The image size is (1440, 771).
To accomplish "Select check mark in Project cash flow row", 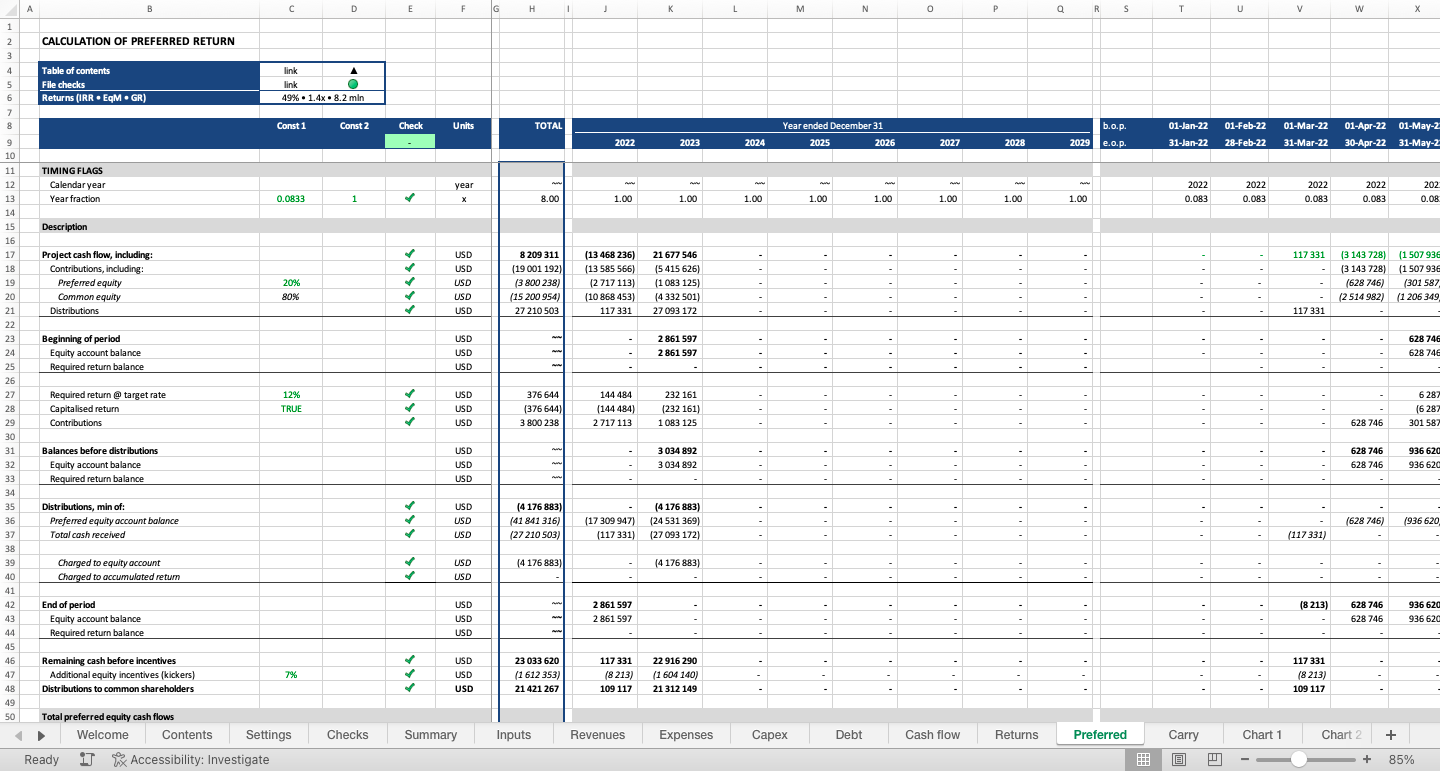I will 410,255.
